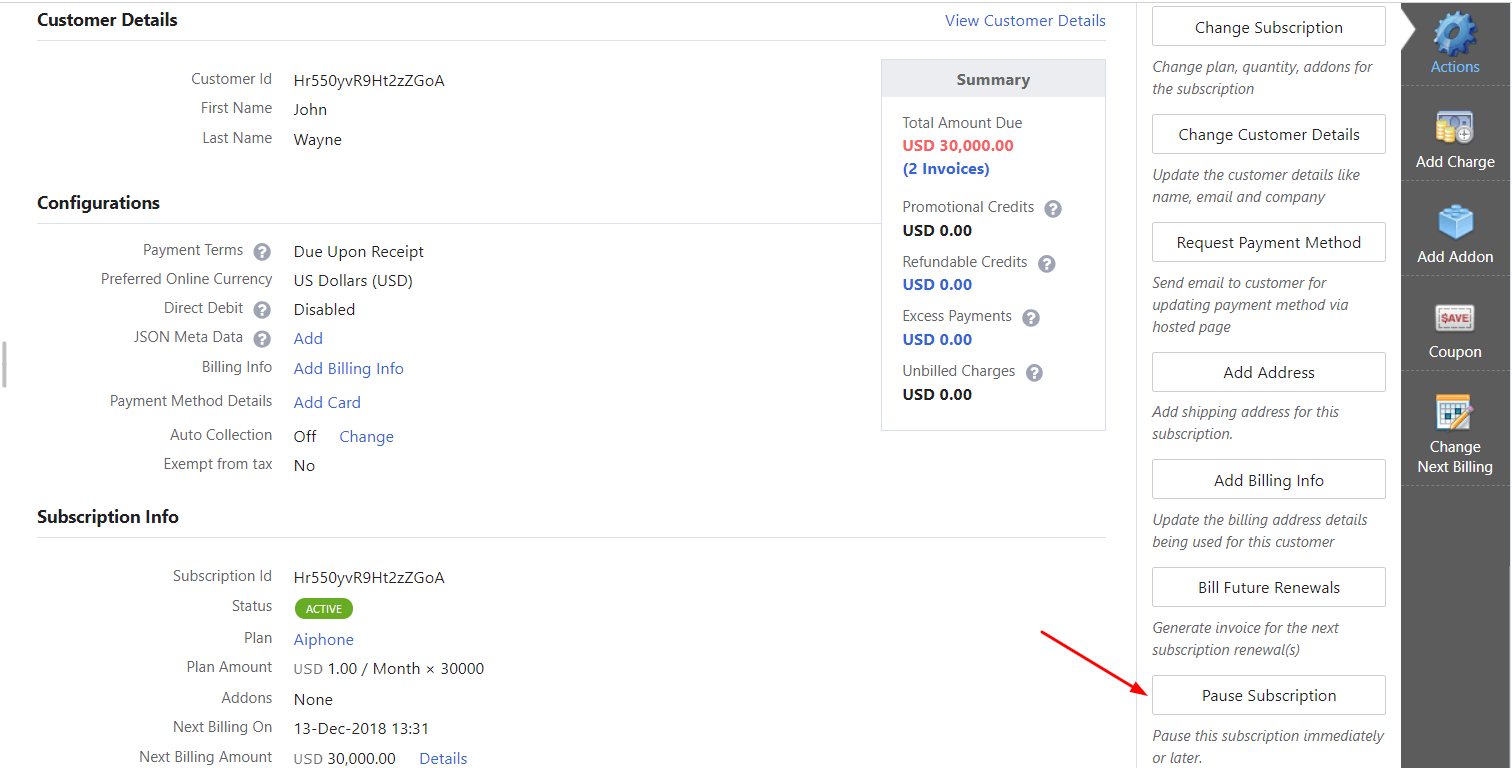Open the Coupon save-tag icon
The width and height of the screenshot is (1512, 768).
point(1454,318)
